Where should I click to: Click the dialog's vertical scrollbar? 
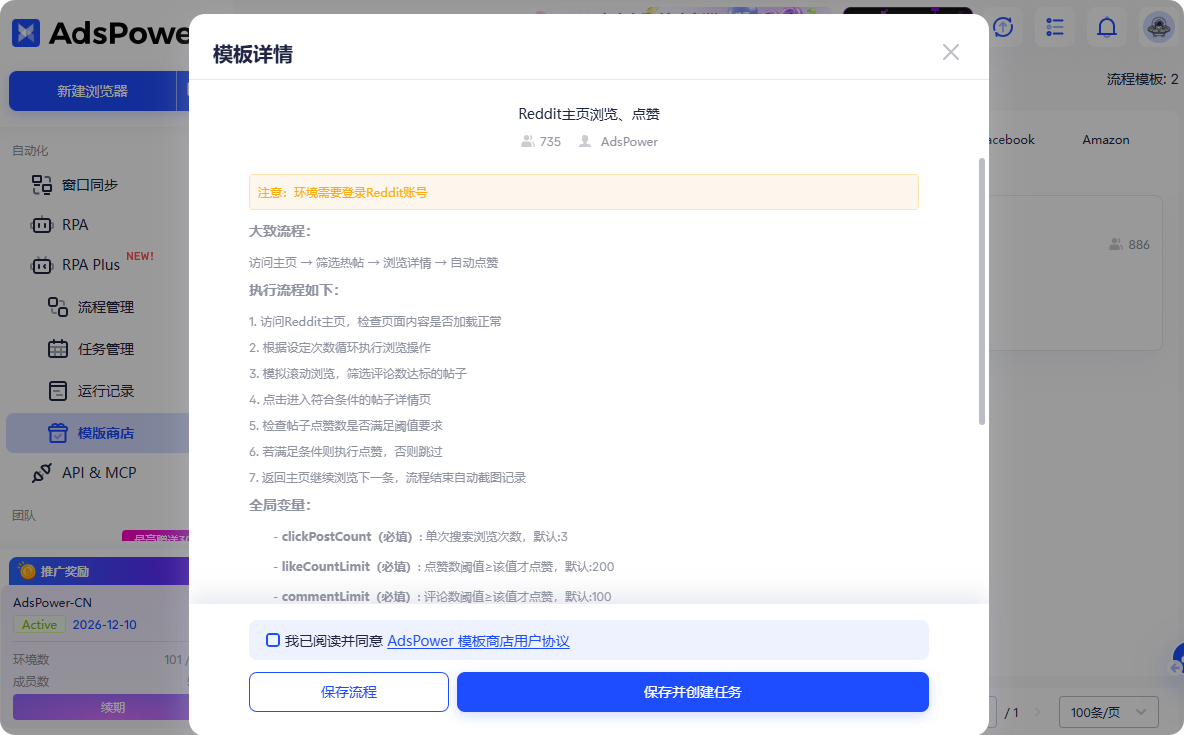(982, 292)
